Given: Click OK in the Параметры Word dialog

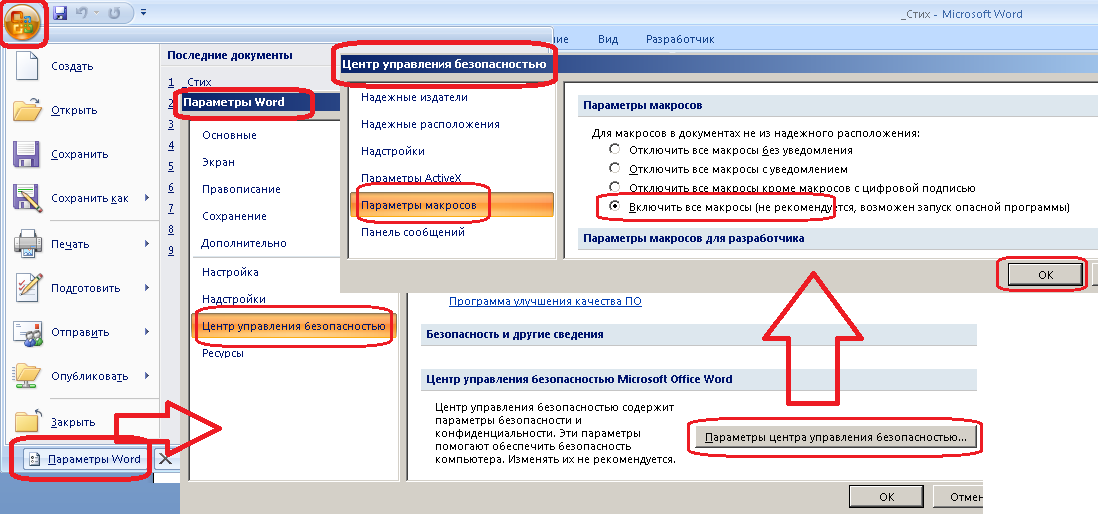Looking at the screenshot, I should pos(887,496).
